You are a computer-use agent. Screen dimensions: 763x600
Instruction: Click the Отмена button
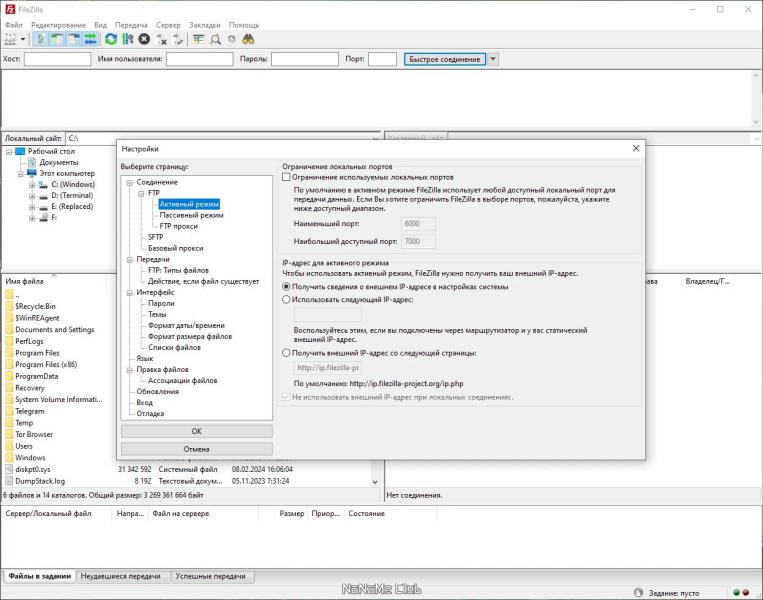click(197, 449)
